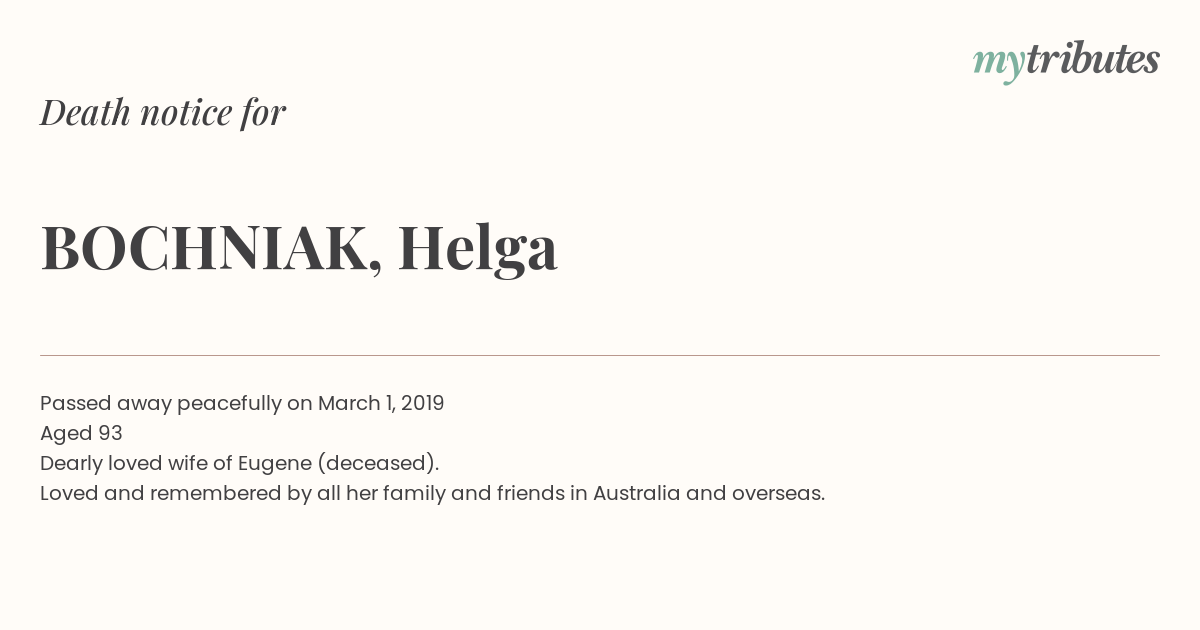
Task: Click the green "my" in the logo
Action: click(x=999, y=64)
